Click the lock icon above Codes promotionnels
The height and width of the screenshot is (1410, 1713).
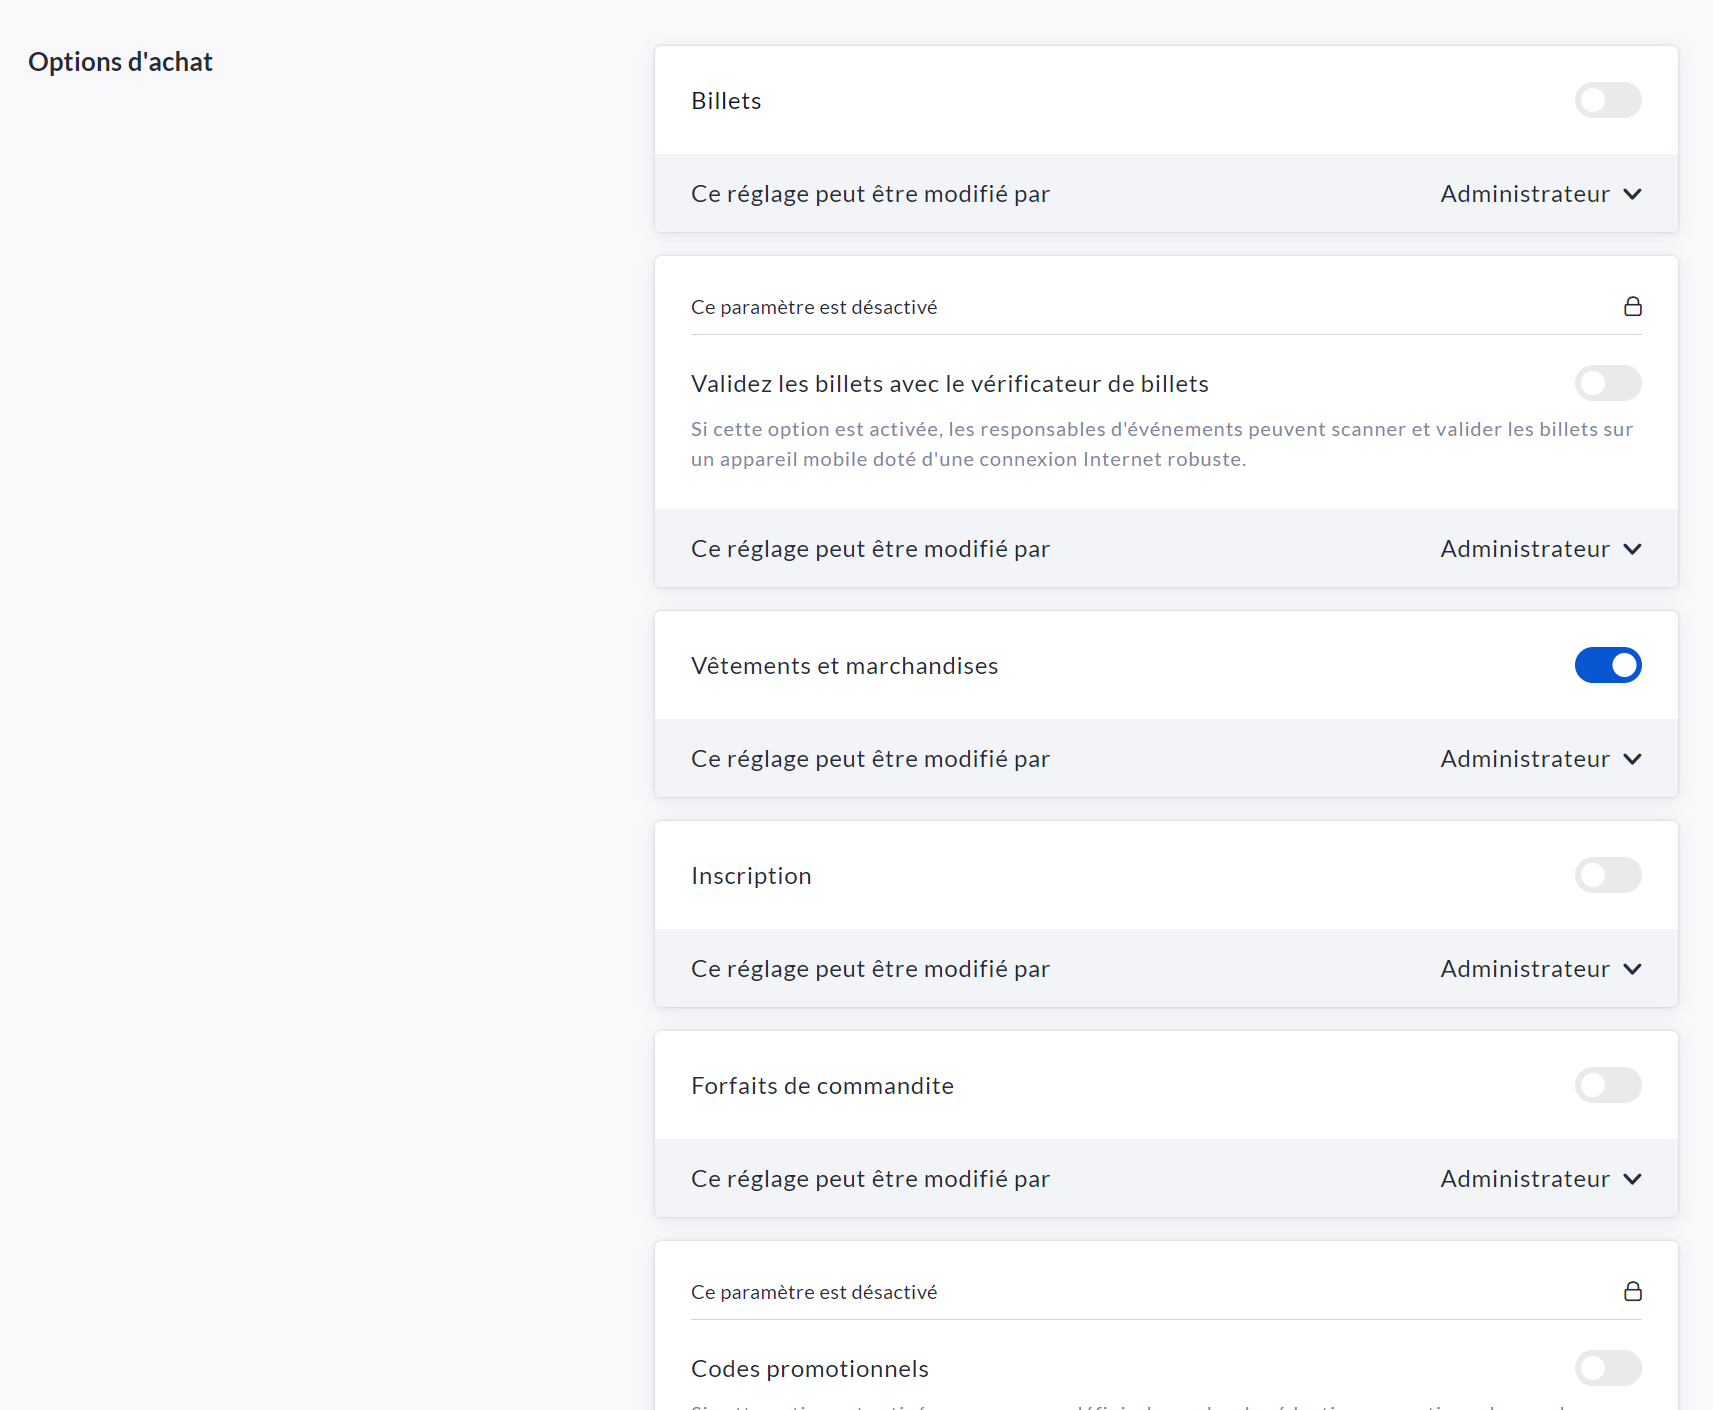[x=1632, y=1291]
